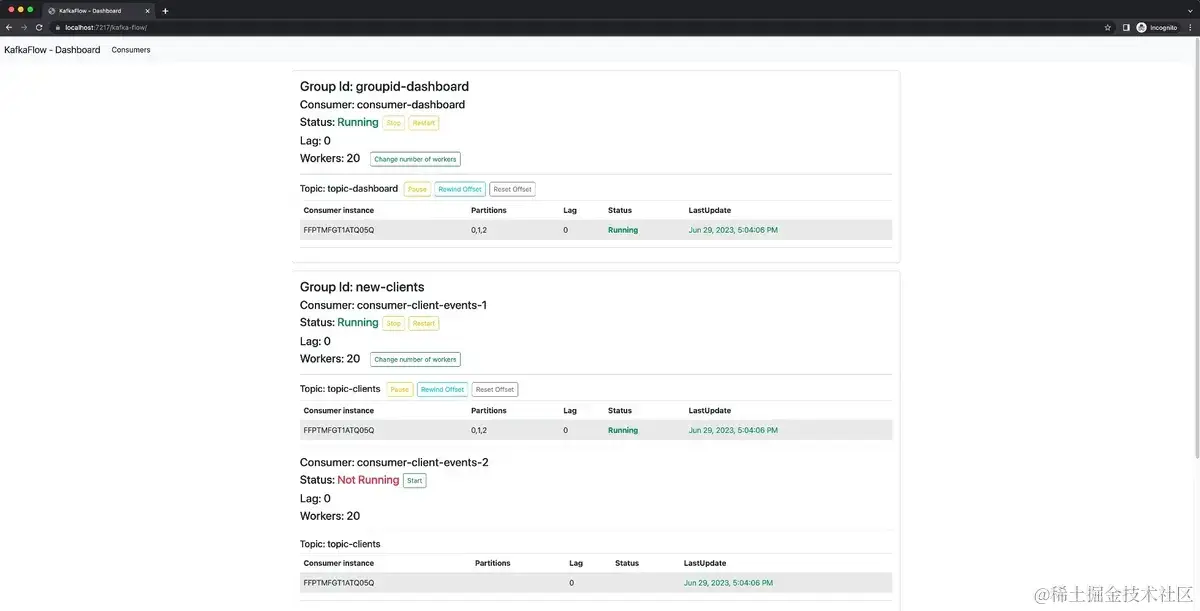Viewport: 1200px width, 611px height.
Task: Open Chrome's three-dot menu
Action: (1191, 28)
